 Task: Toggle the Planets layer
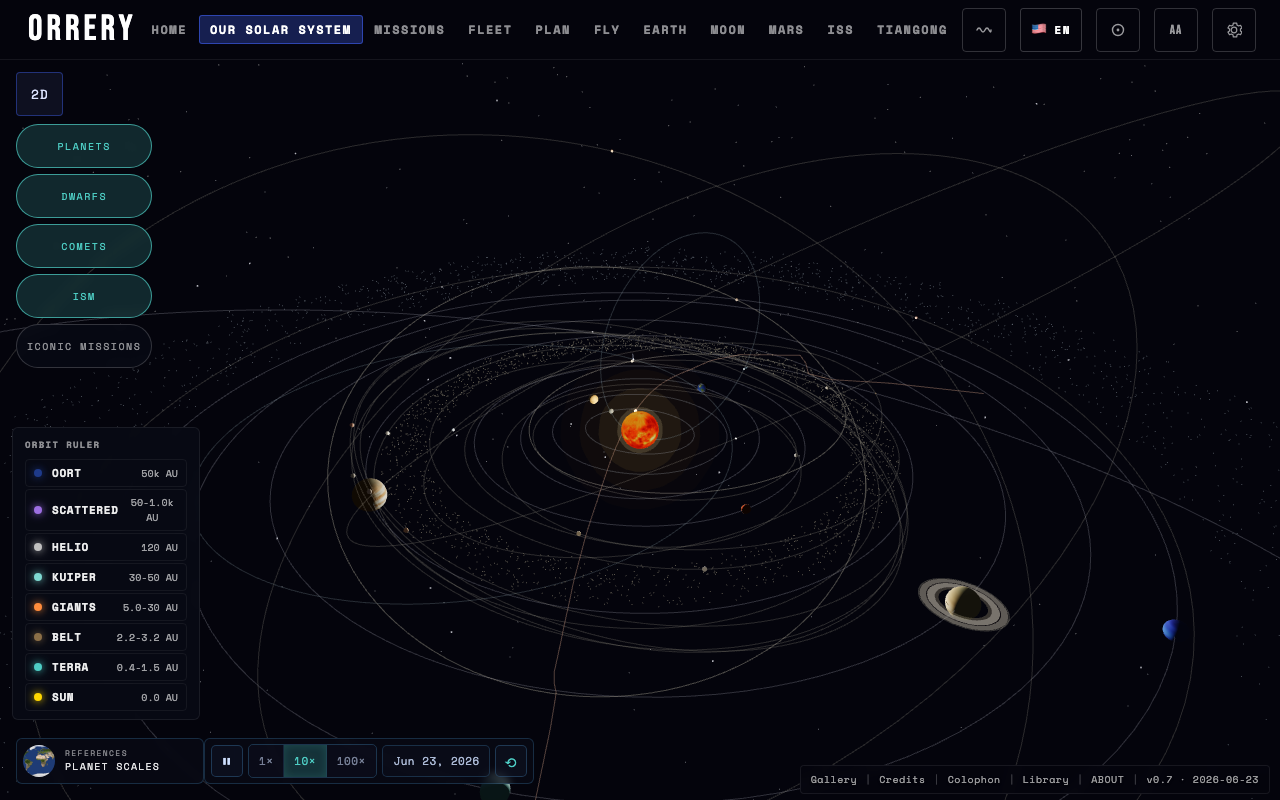[84, 146]
